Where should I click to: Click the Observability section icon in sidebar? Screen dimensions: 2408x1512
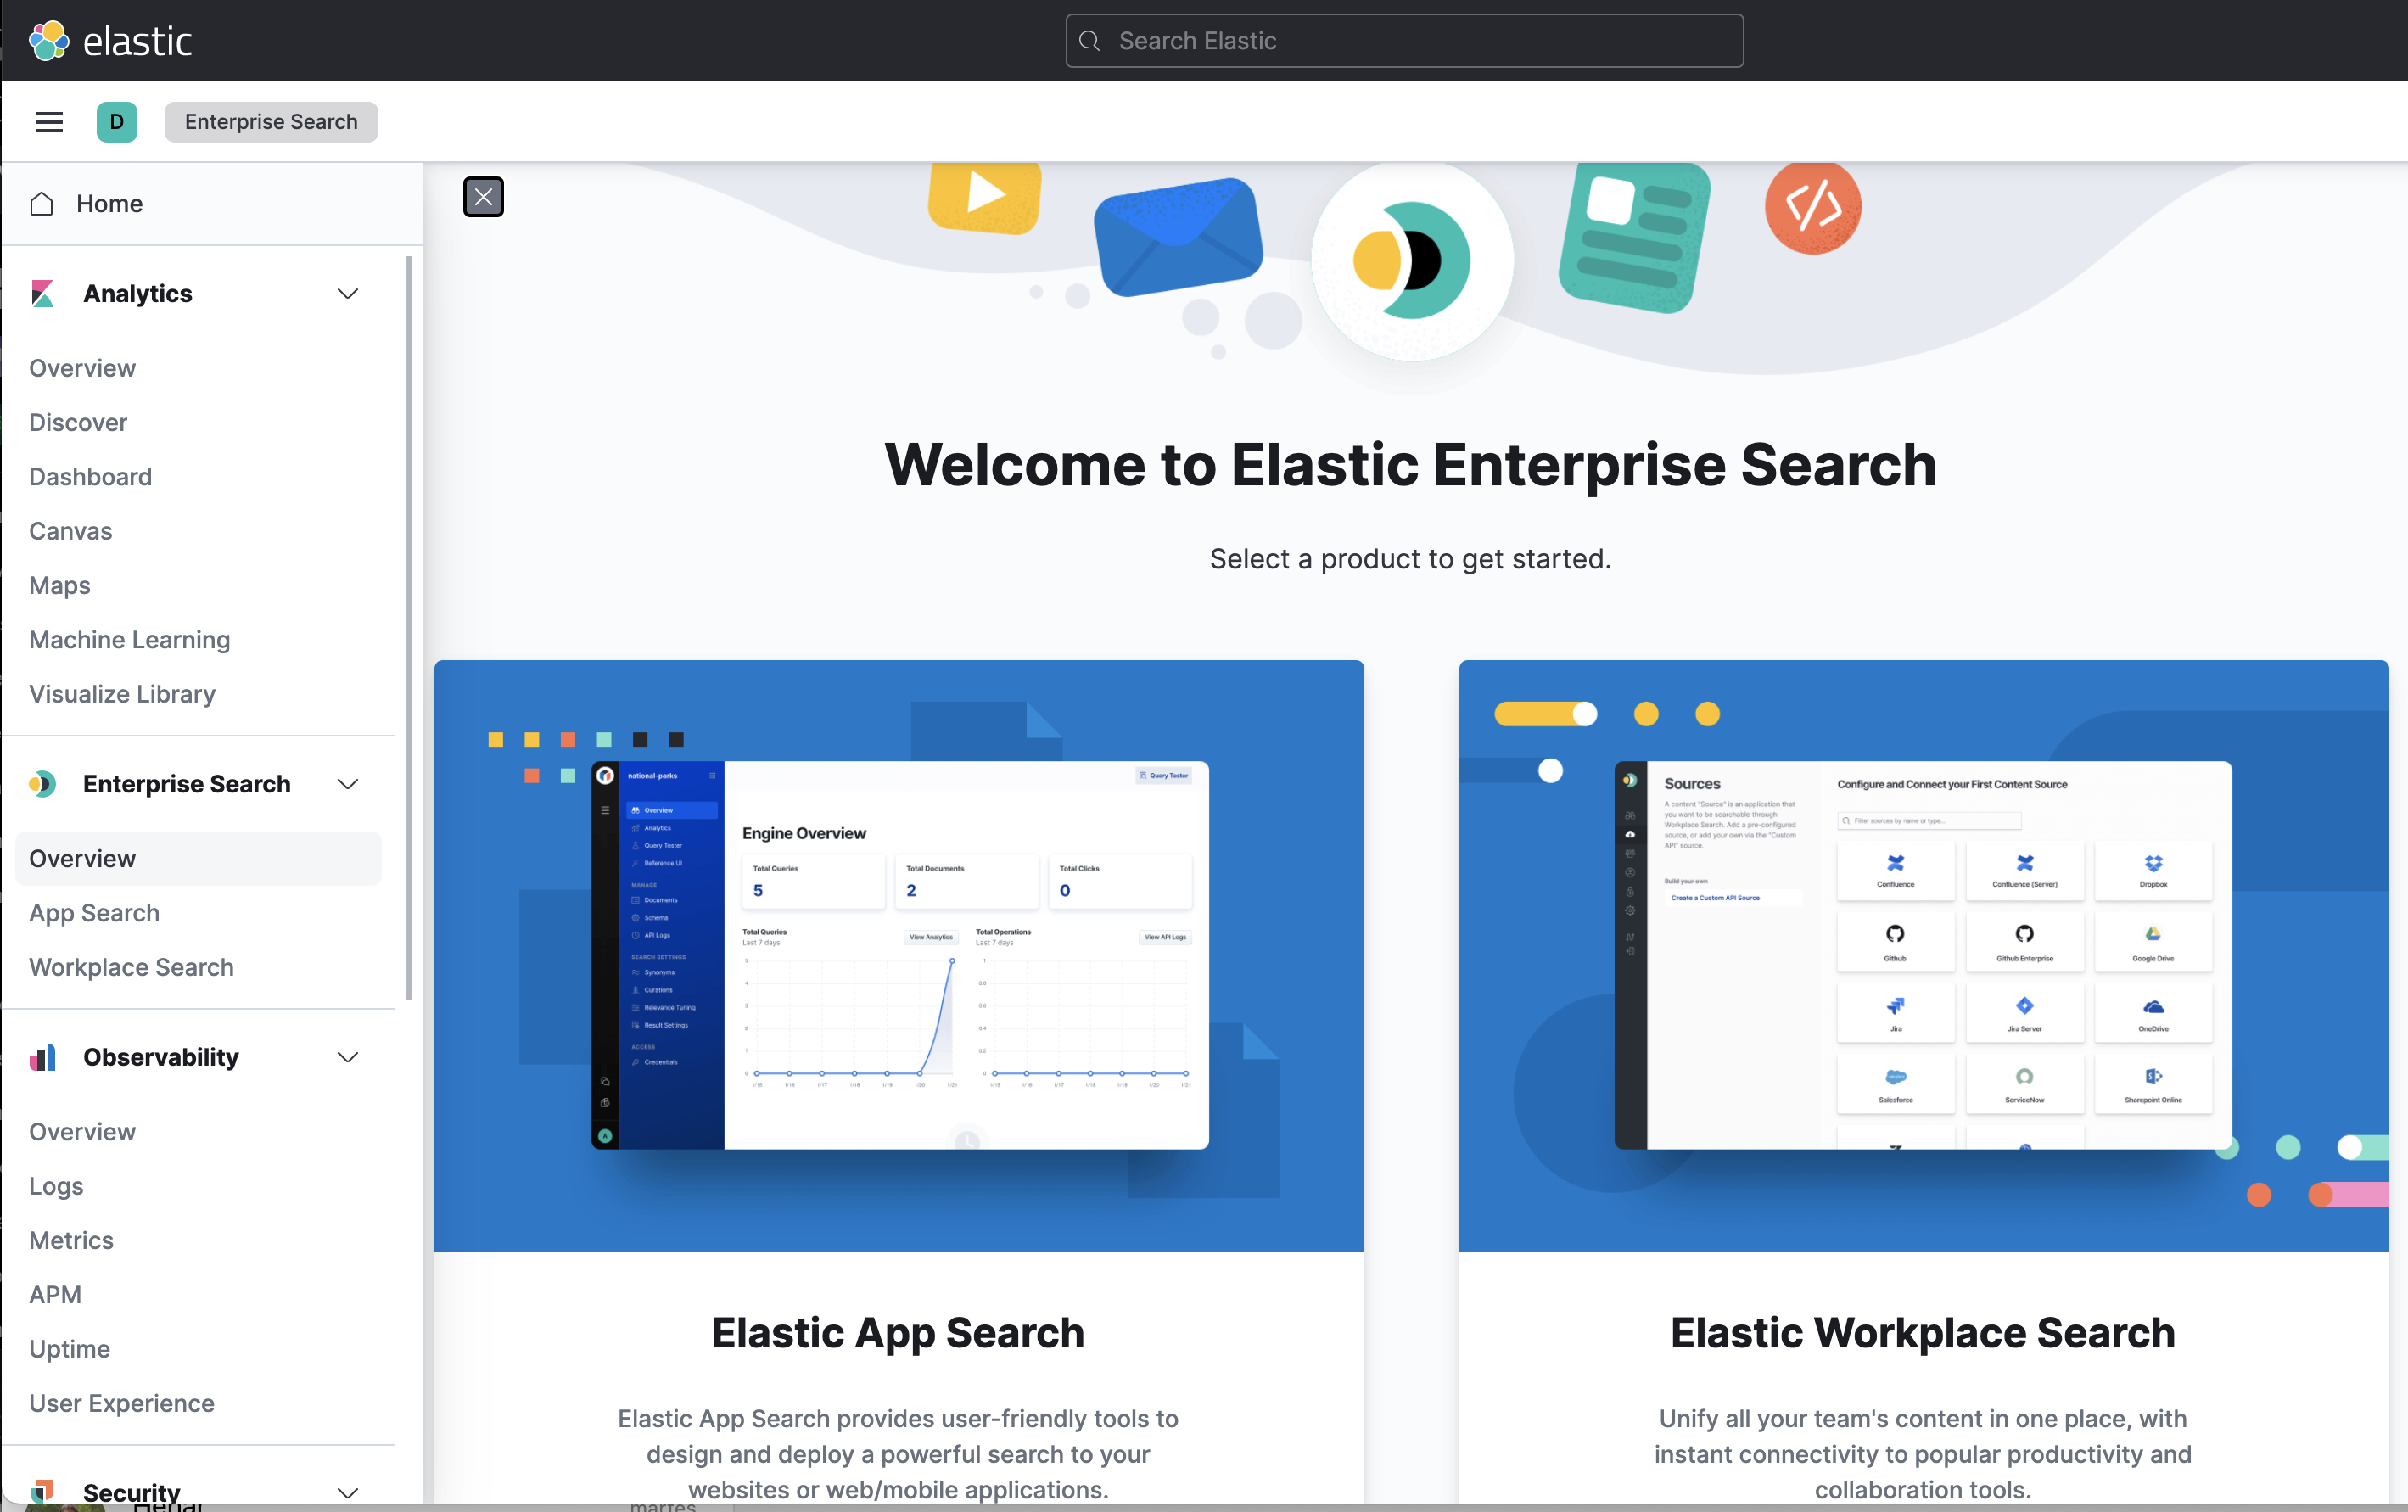point(43,1057)
